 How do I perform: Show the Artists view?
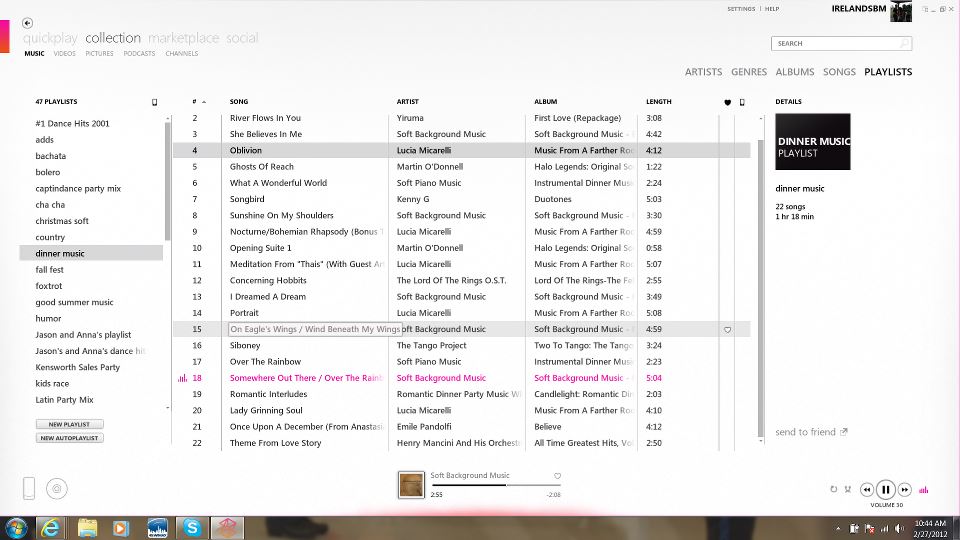point(703,72)
